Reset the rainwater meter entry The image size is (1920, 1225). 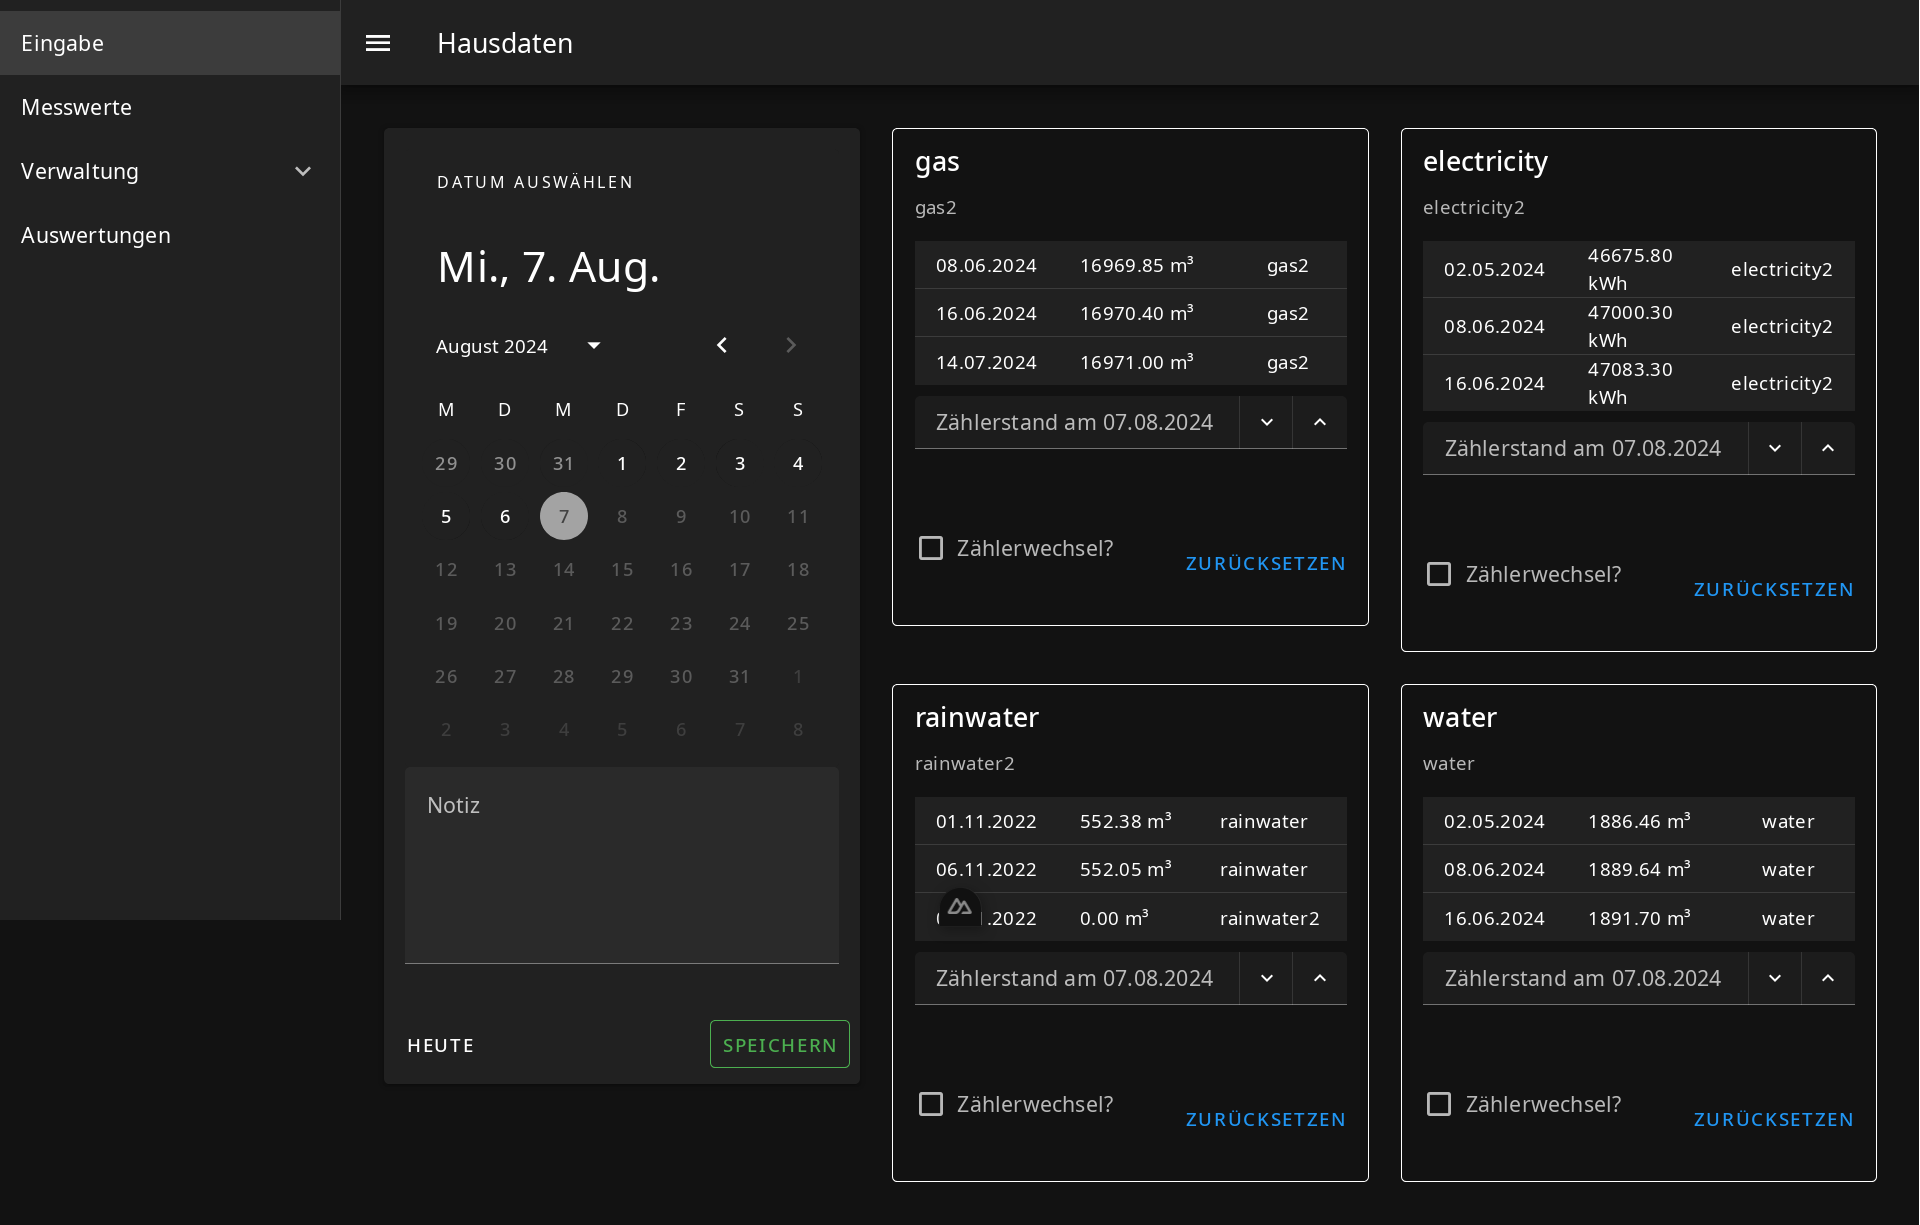tap(1265, 1120)
